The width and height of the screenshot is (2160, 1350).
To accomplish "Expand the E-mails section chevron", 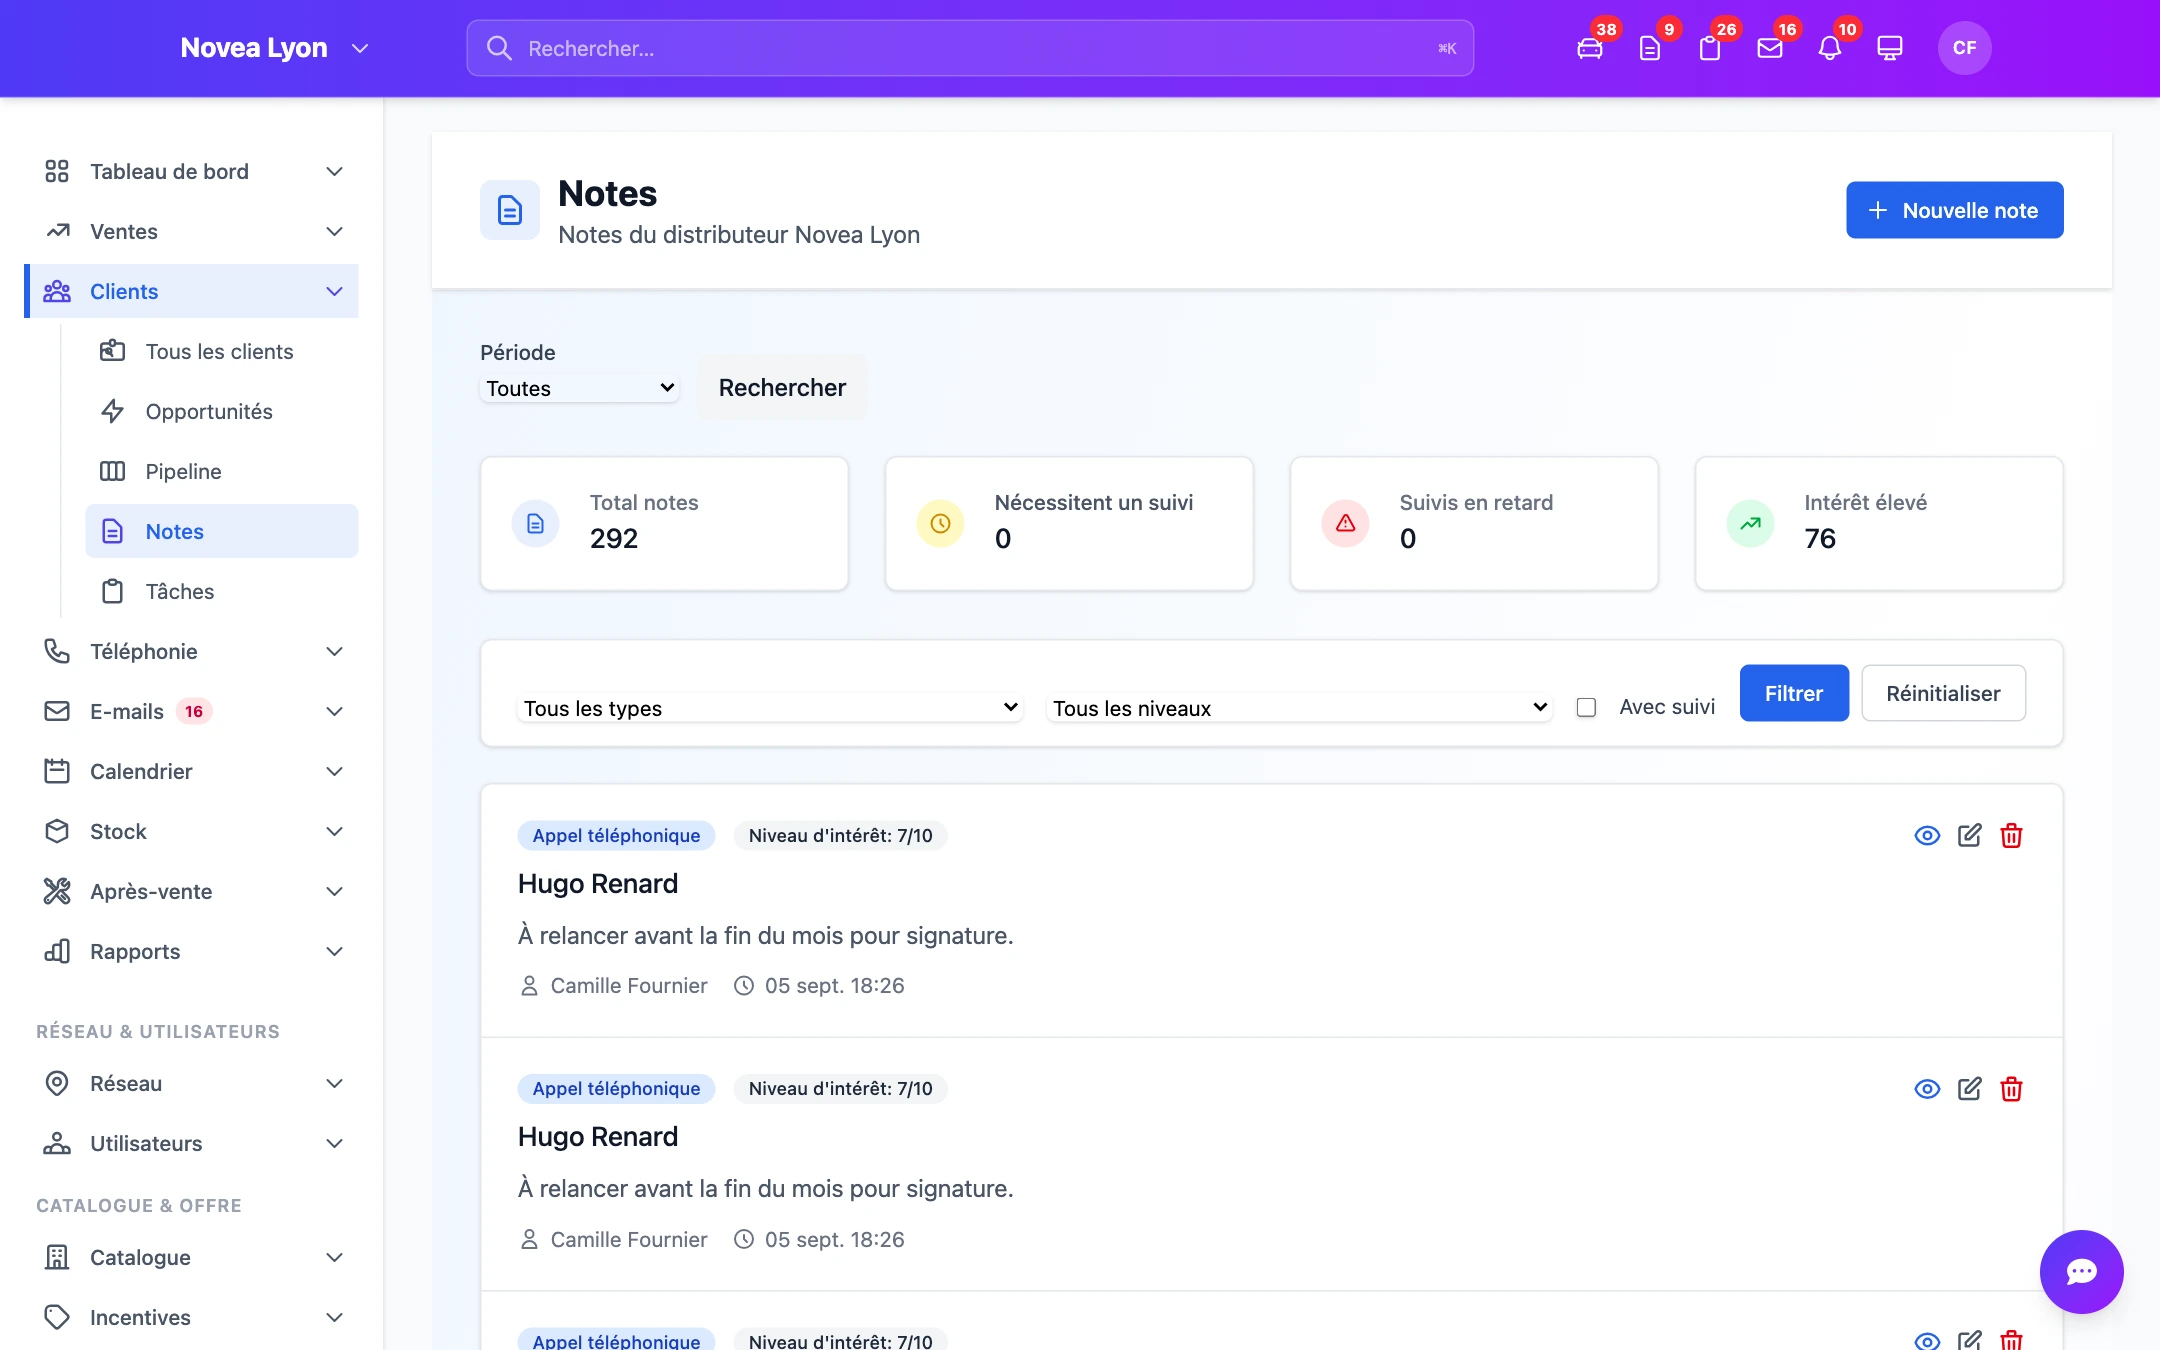I will point(335,711).
